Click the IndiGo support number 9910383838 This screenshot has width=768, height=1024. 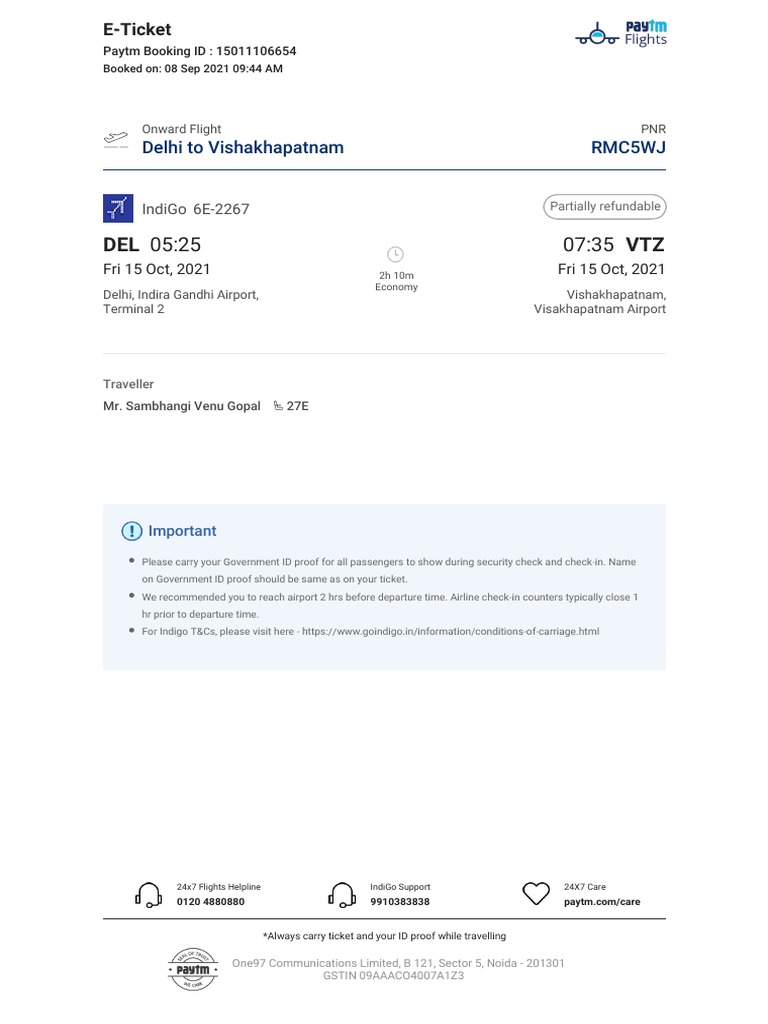tap(400, 902)
